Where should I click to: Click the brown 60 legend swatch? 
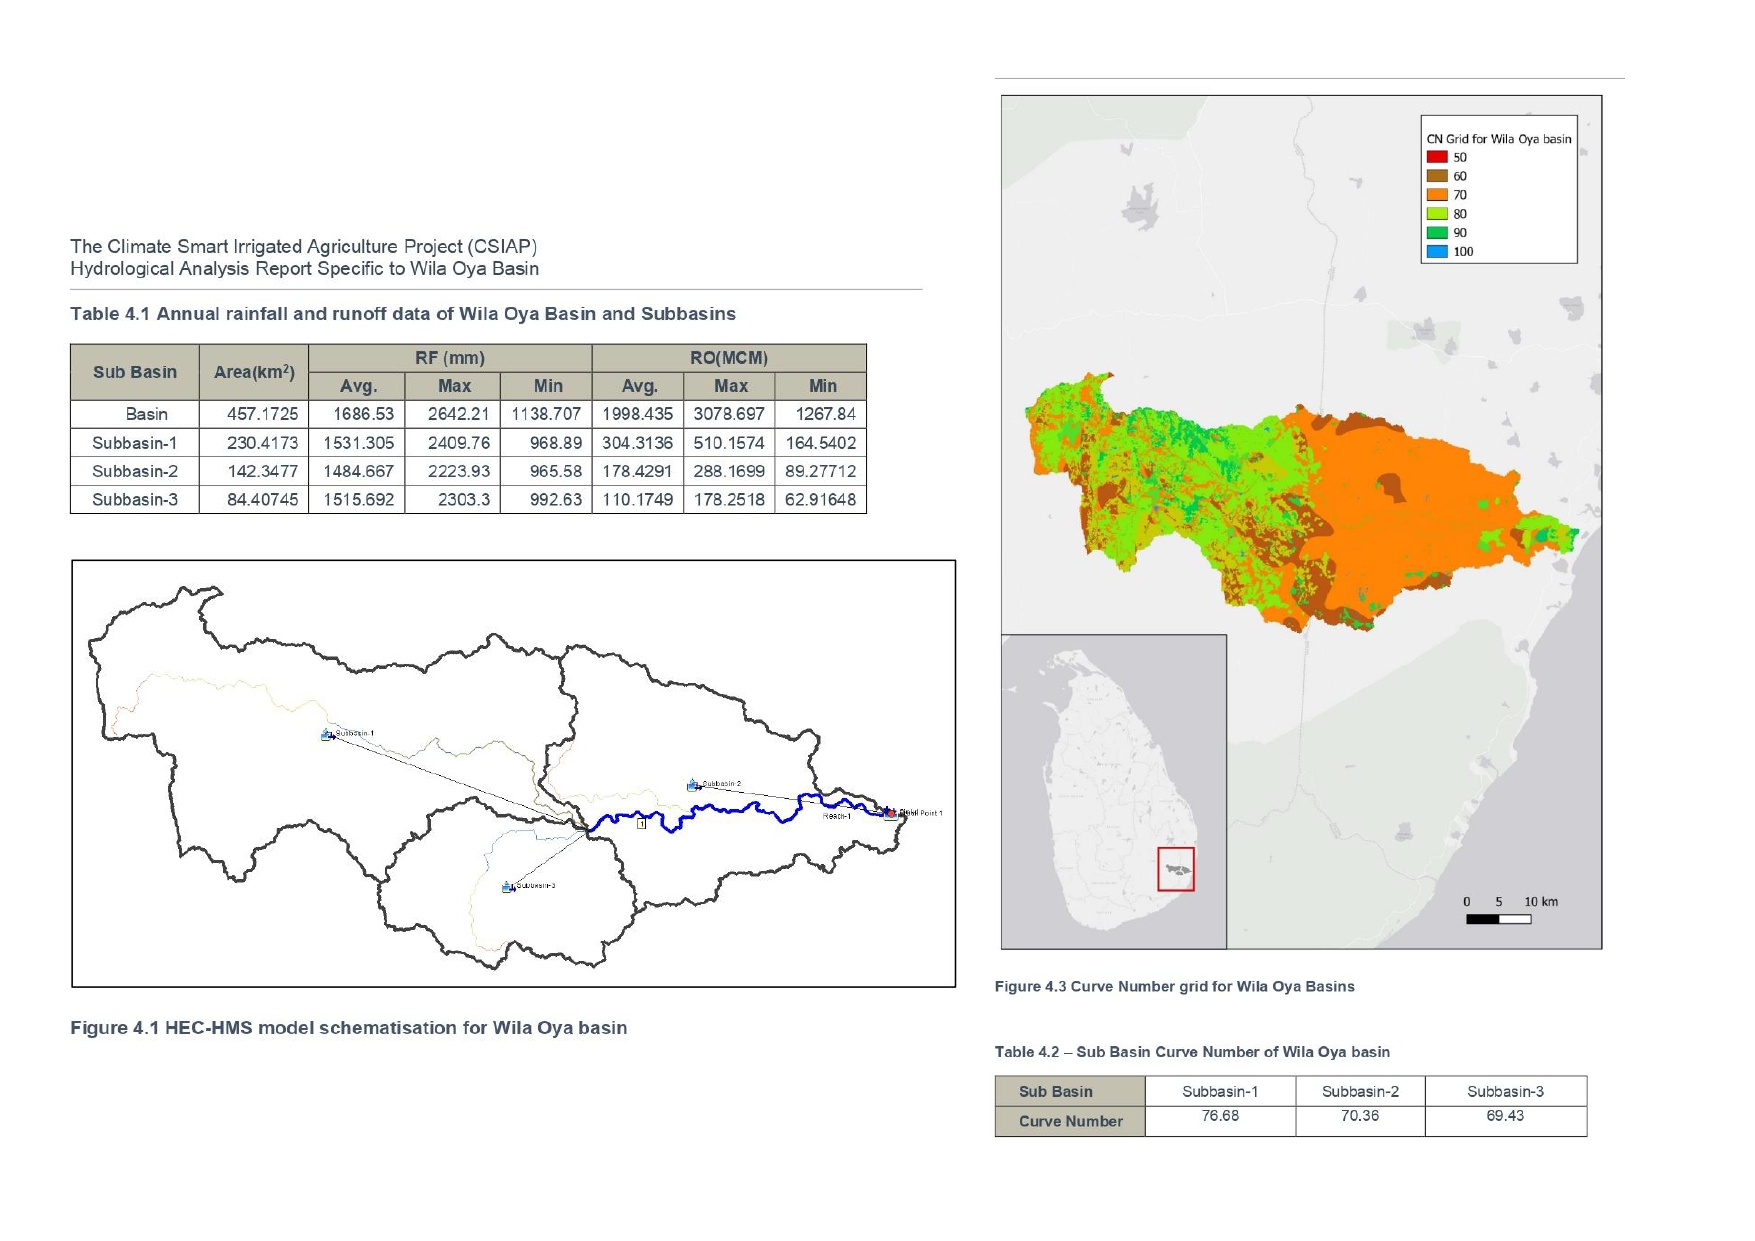(x=1436, y=176)
